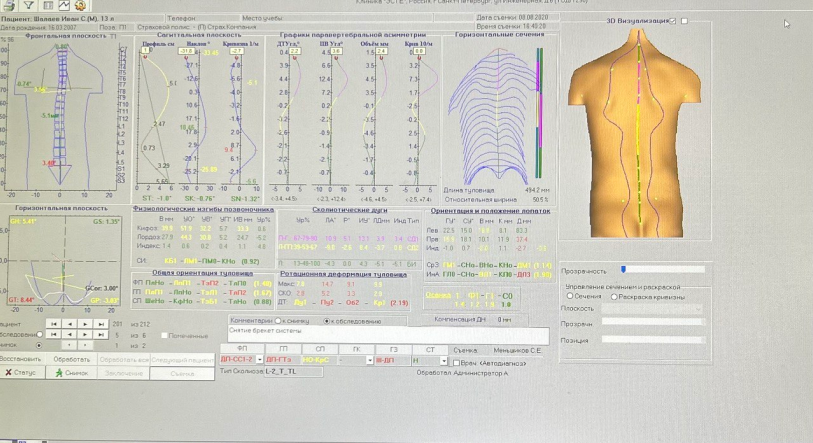This screenshot has width=813, height=443.
Task: Jump to first patient in Пациент row
Action: tap(54, 324)
